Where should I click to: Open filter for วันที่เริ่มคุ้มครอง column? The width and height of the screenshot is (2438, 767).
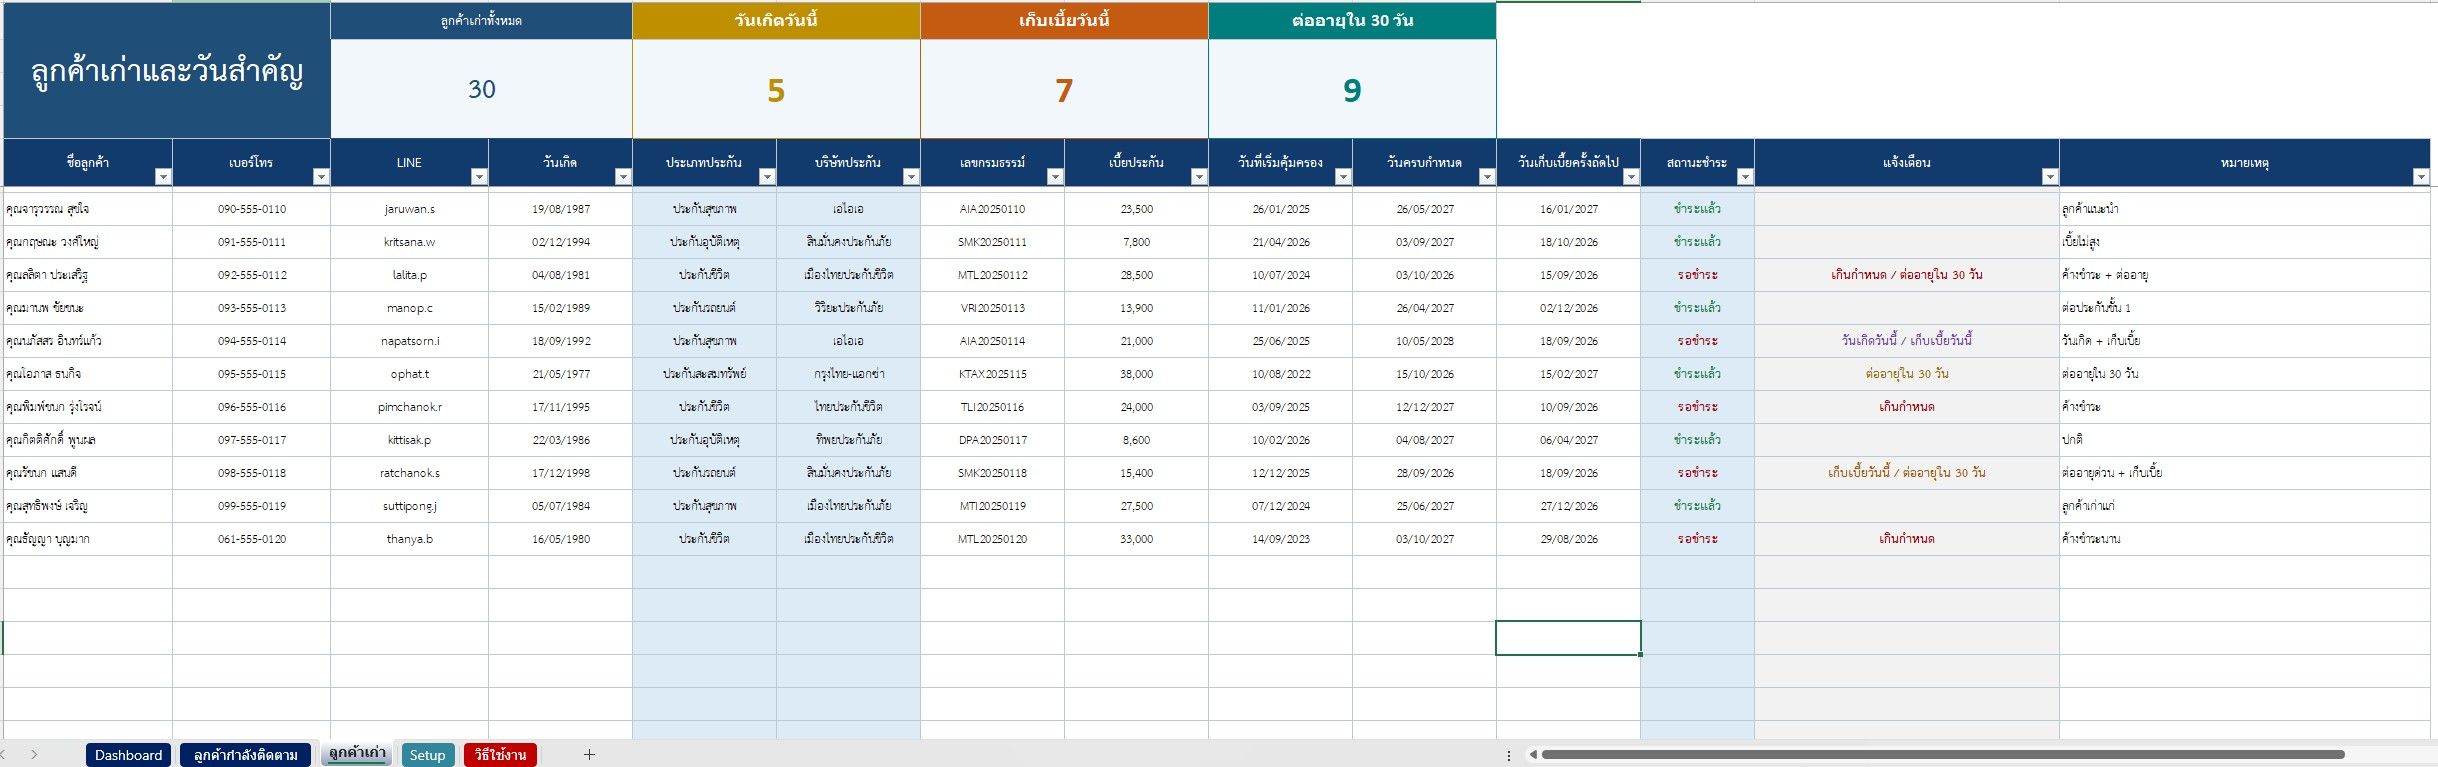coord(1343,177)
